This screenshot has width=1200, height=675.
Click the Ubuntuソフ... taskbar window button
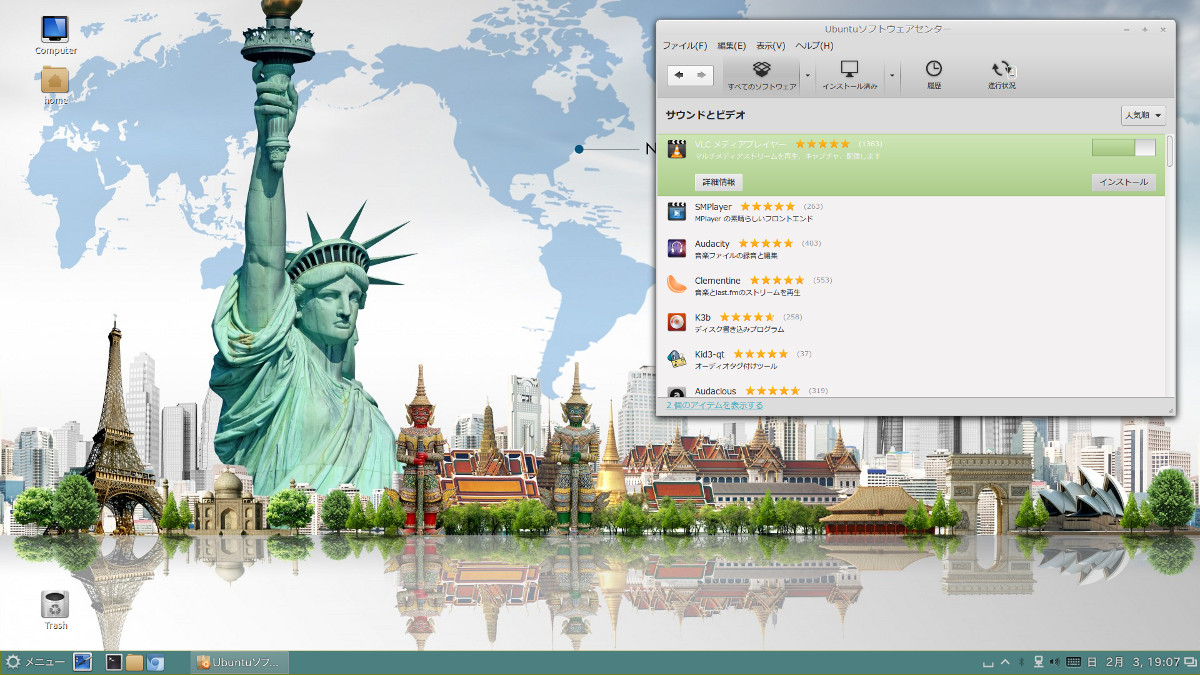pos(240,662)
